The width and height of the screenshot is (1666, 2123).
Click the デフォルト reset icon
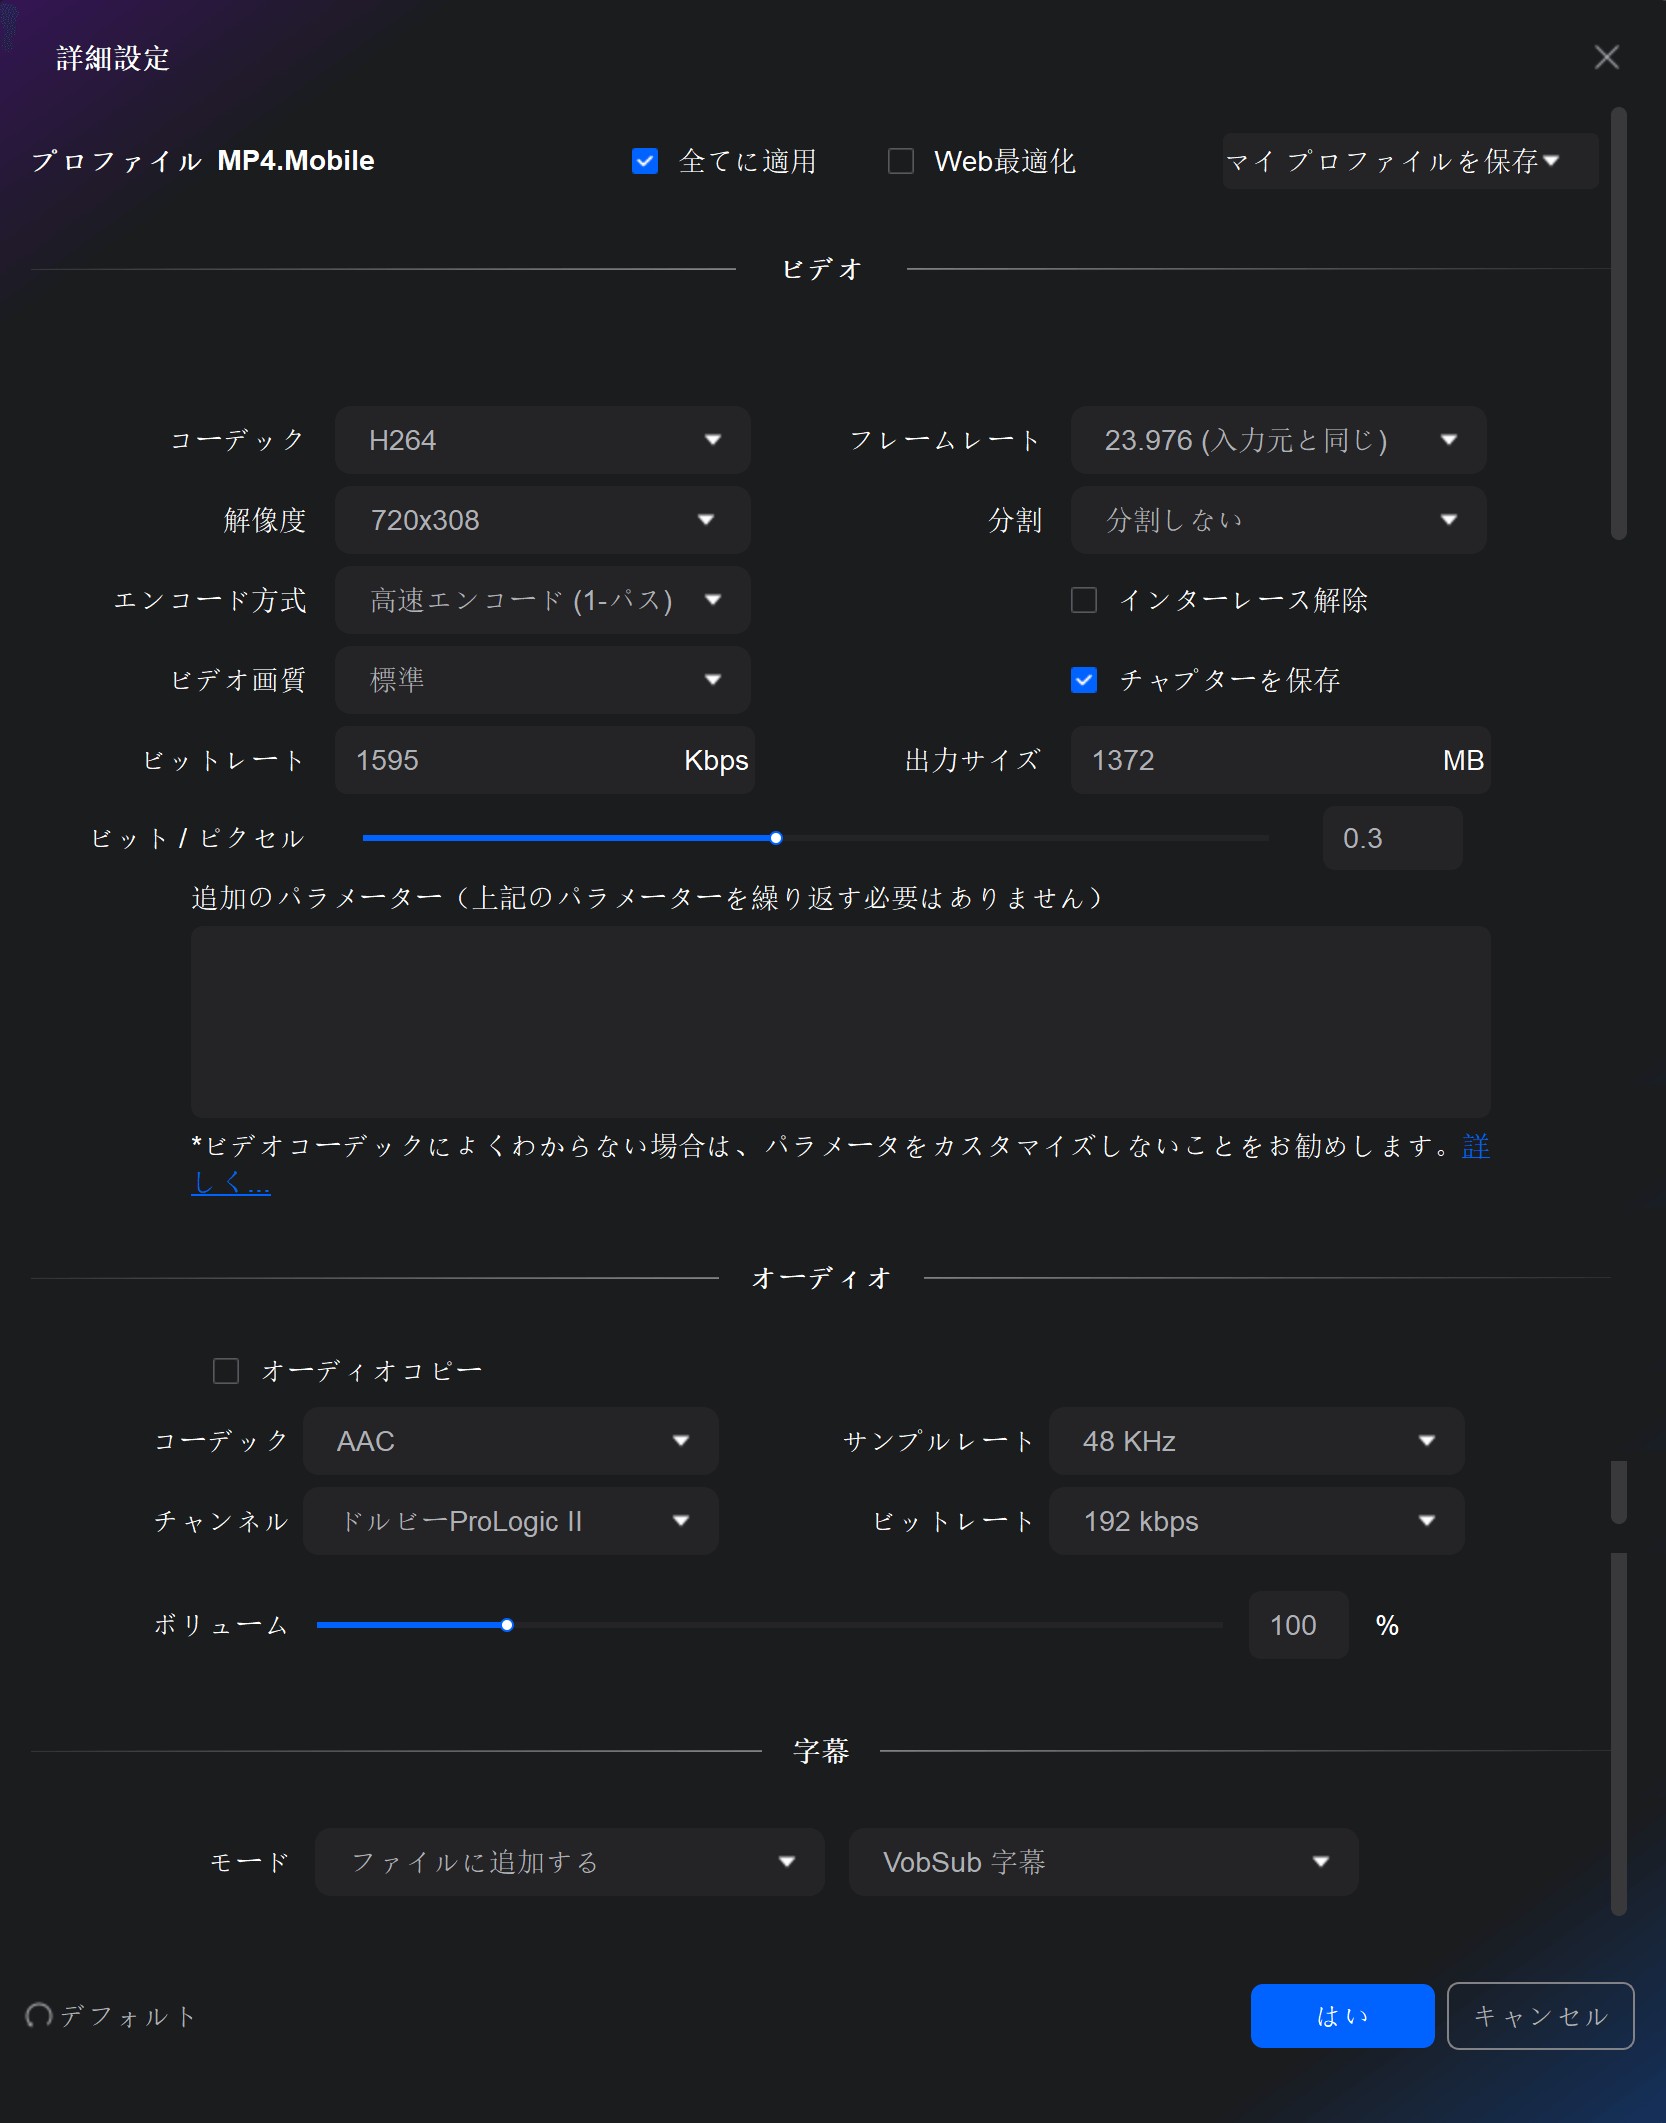(39, 2015)
